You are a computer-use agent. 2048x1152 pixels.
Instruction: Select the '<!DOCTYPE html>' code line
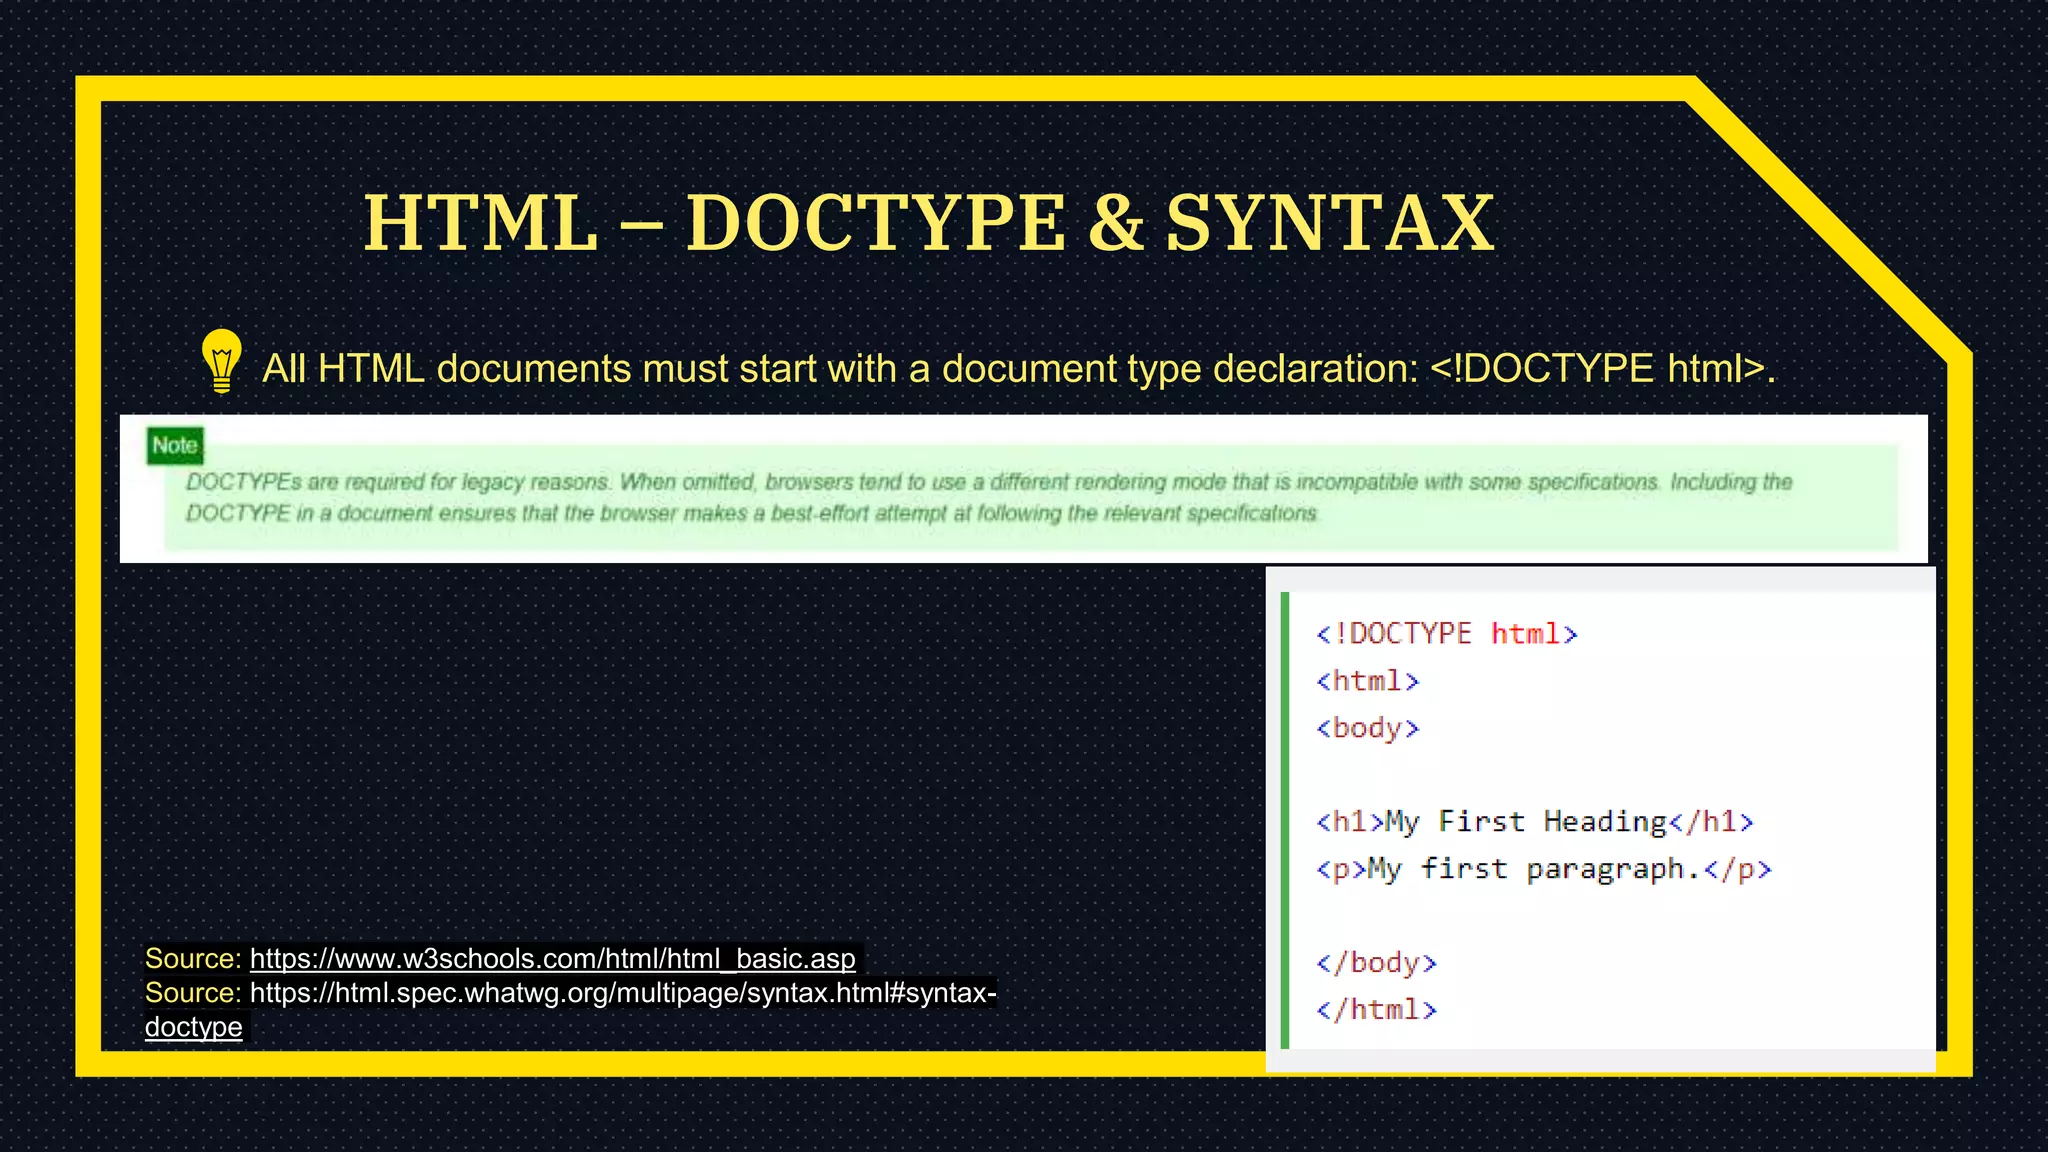click(x=1446, y=634)
